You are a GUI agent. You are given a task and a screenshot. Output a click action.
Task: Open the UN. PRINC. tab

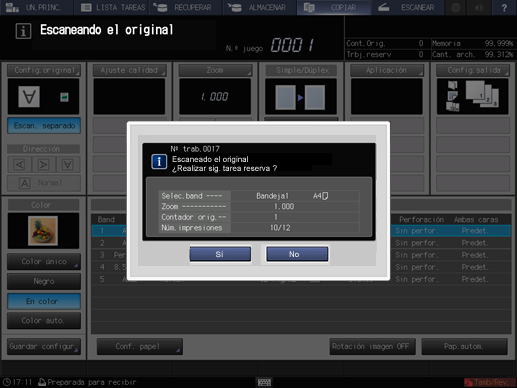pos(37,7)
